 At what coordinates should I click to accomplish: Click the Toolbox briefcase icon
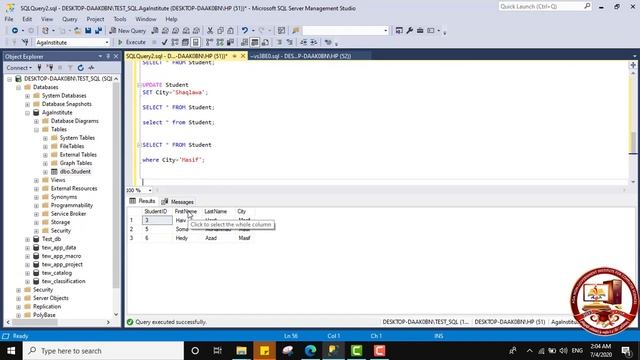(x=420, y=31)
